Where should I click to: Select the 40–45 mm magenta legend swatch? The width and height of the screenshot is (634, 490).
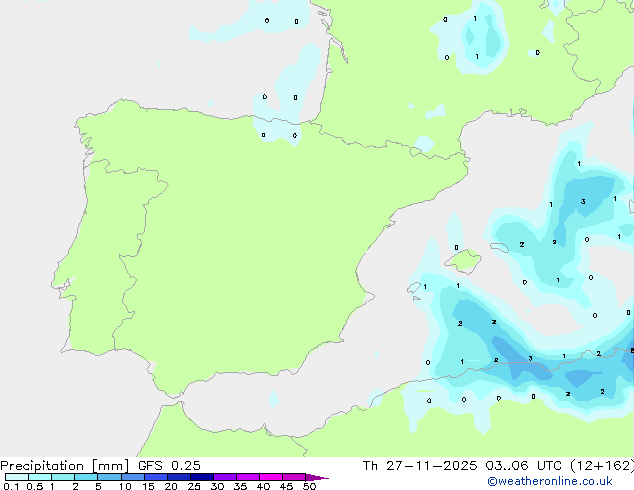coord(271,477)
